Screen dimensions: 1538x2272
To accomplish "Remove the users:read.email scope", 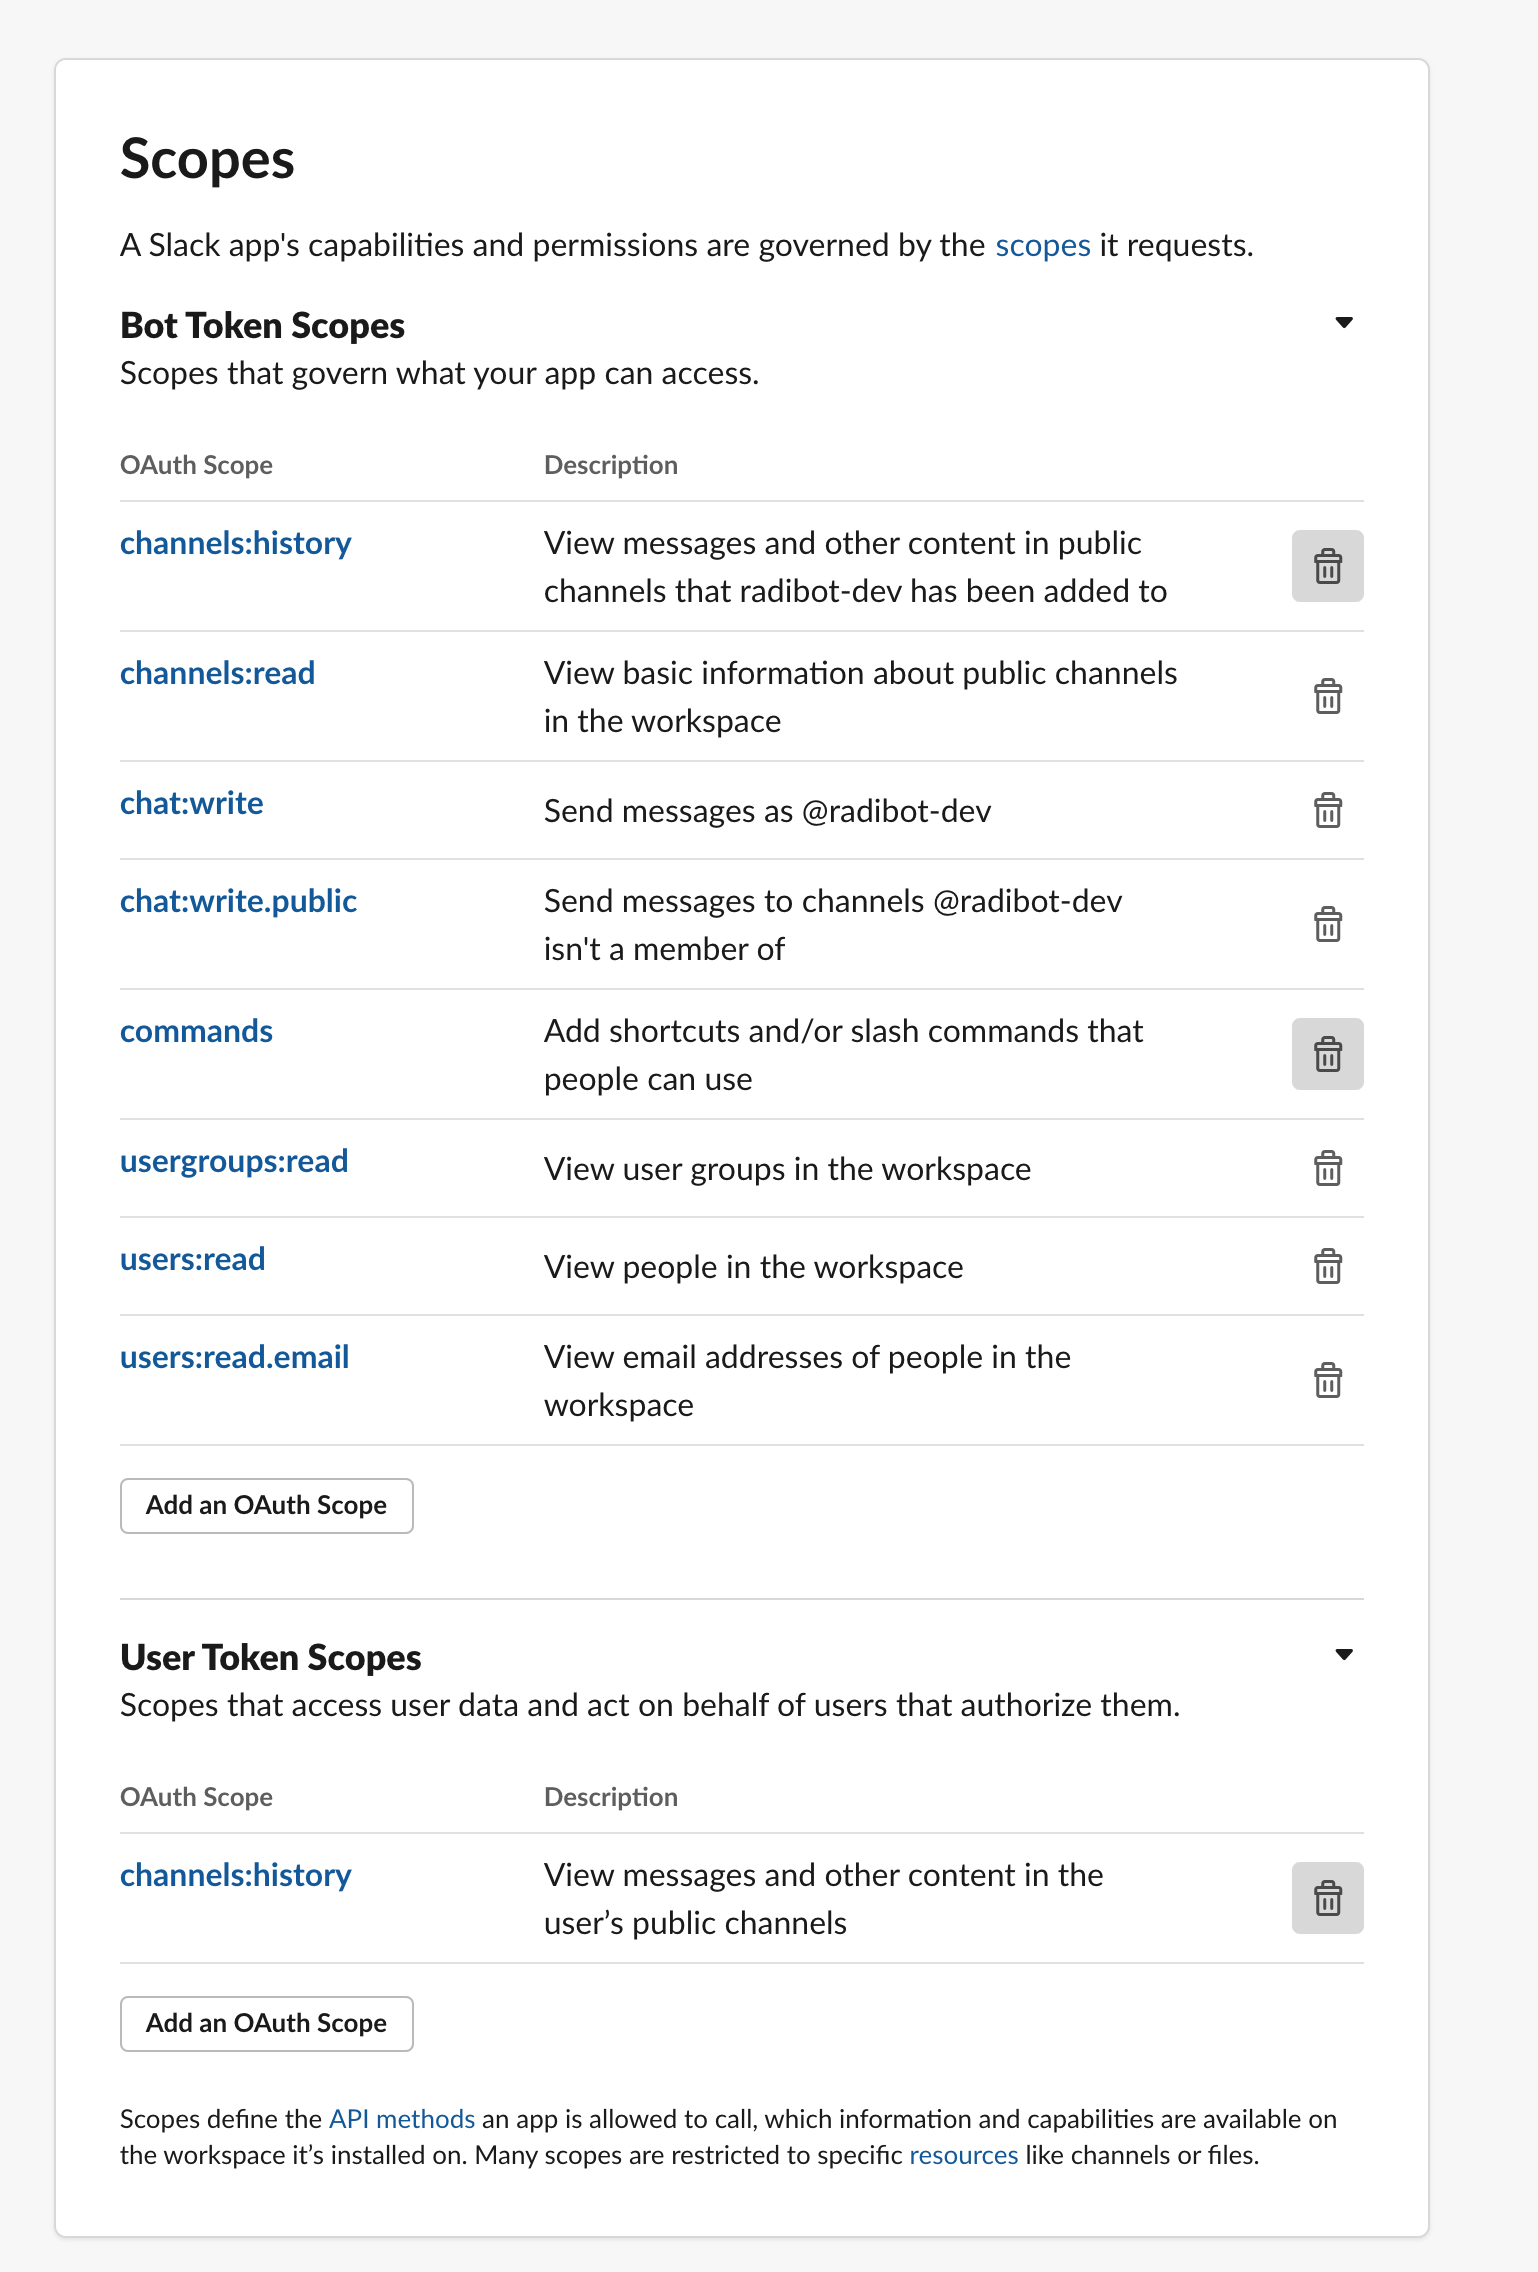I will (x=1327, y=1380).
